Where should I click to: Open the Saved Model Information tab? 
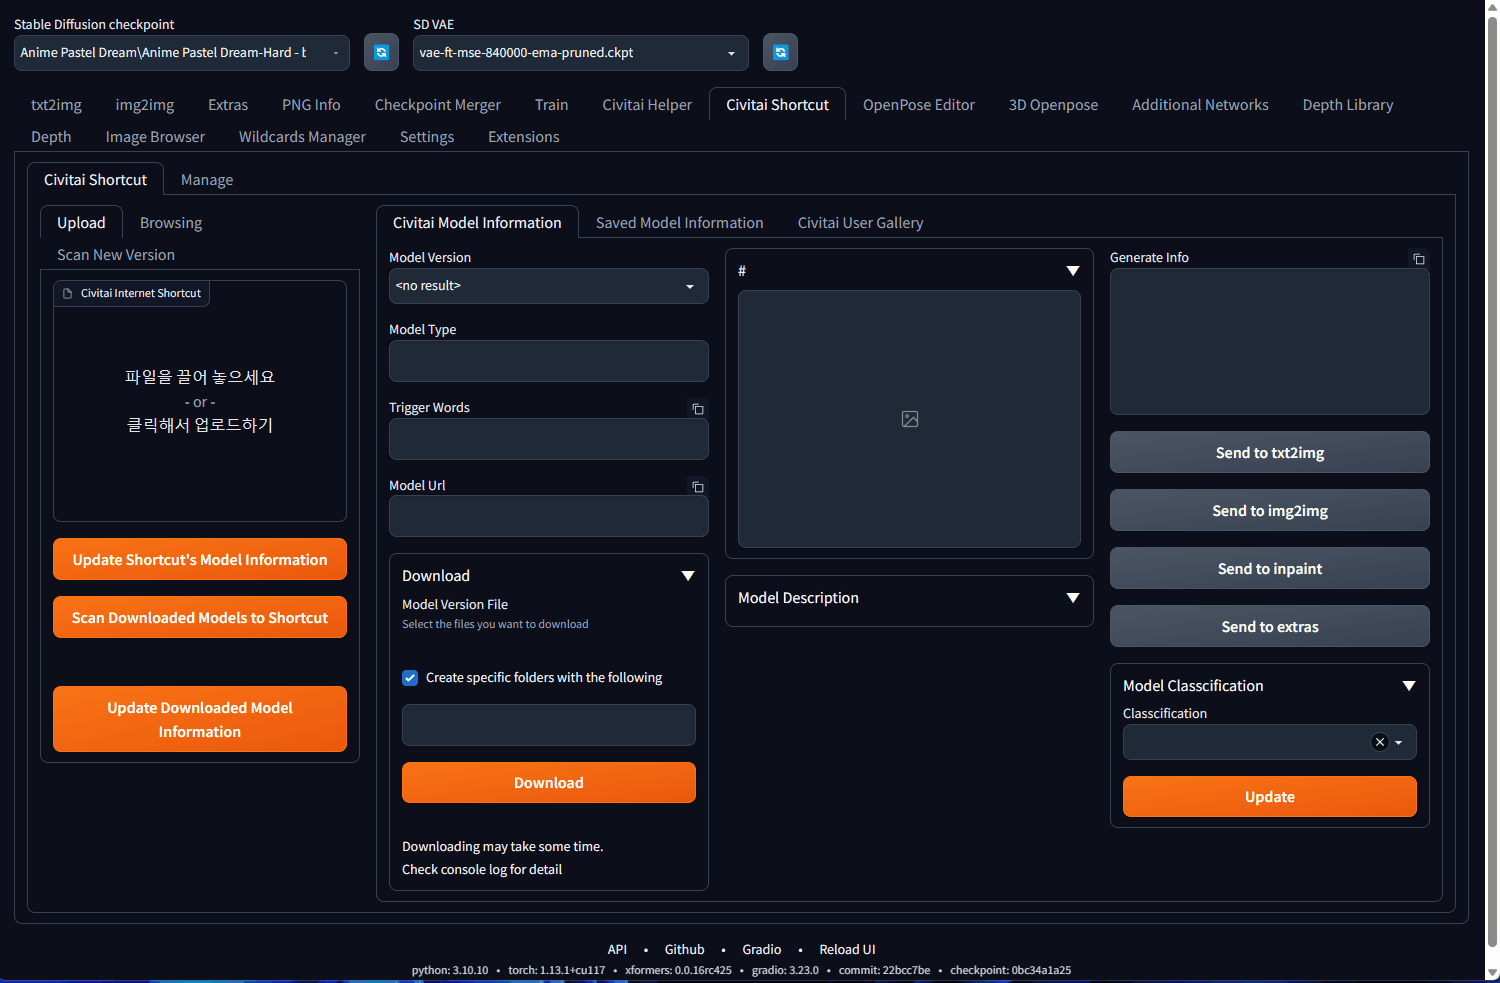pos(680,223)
